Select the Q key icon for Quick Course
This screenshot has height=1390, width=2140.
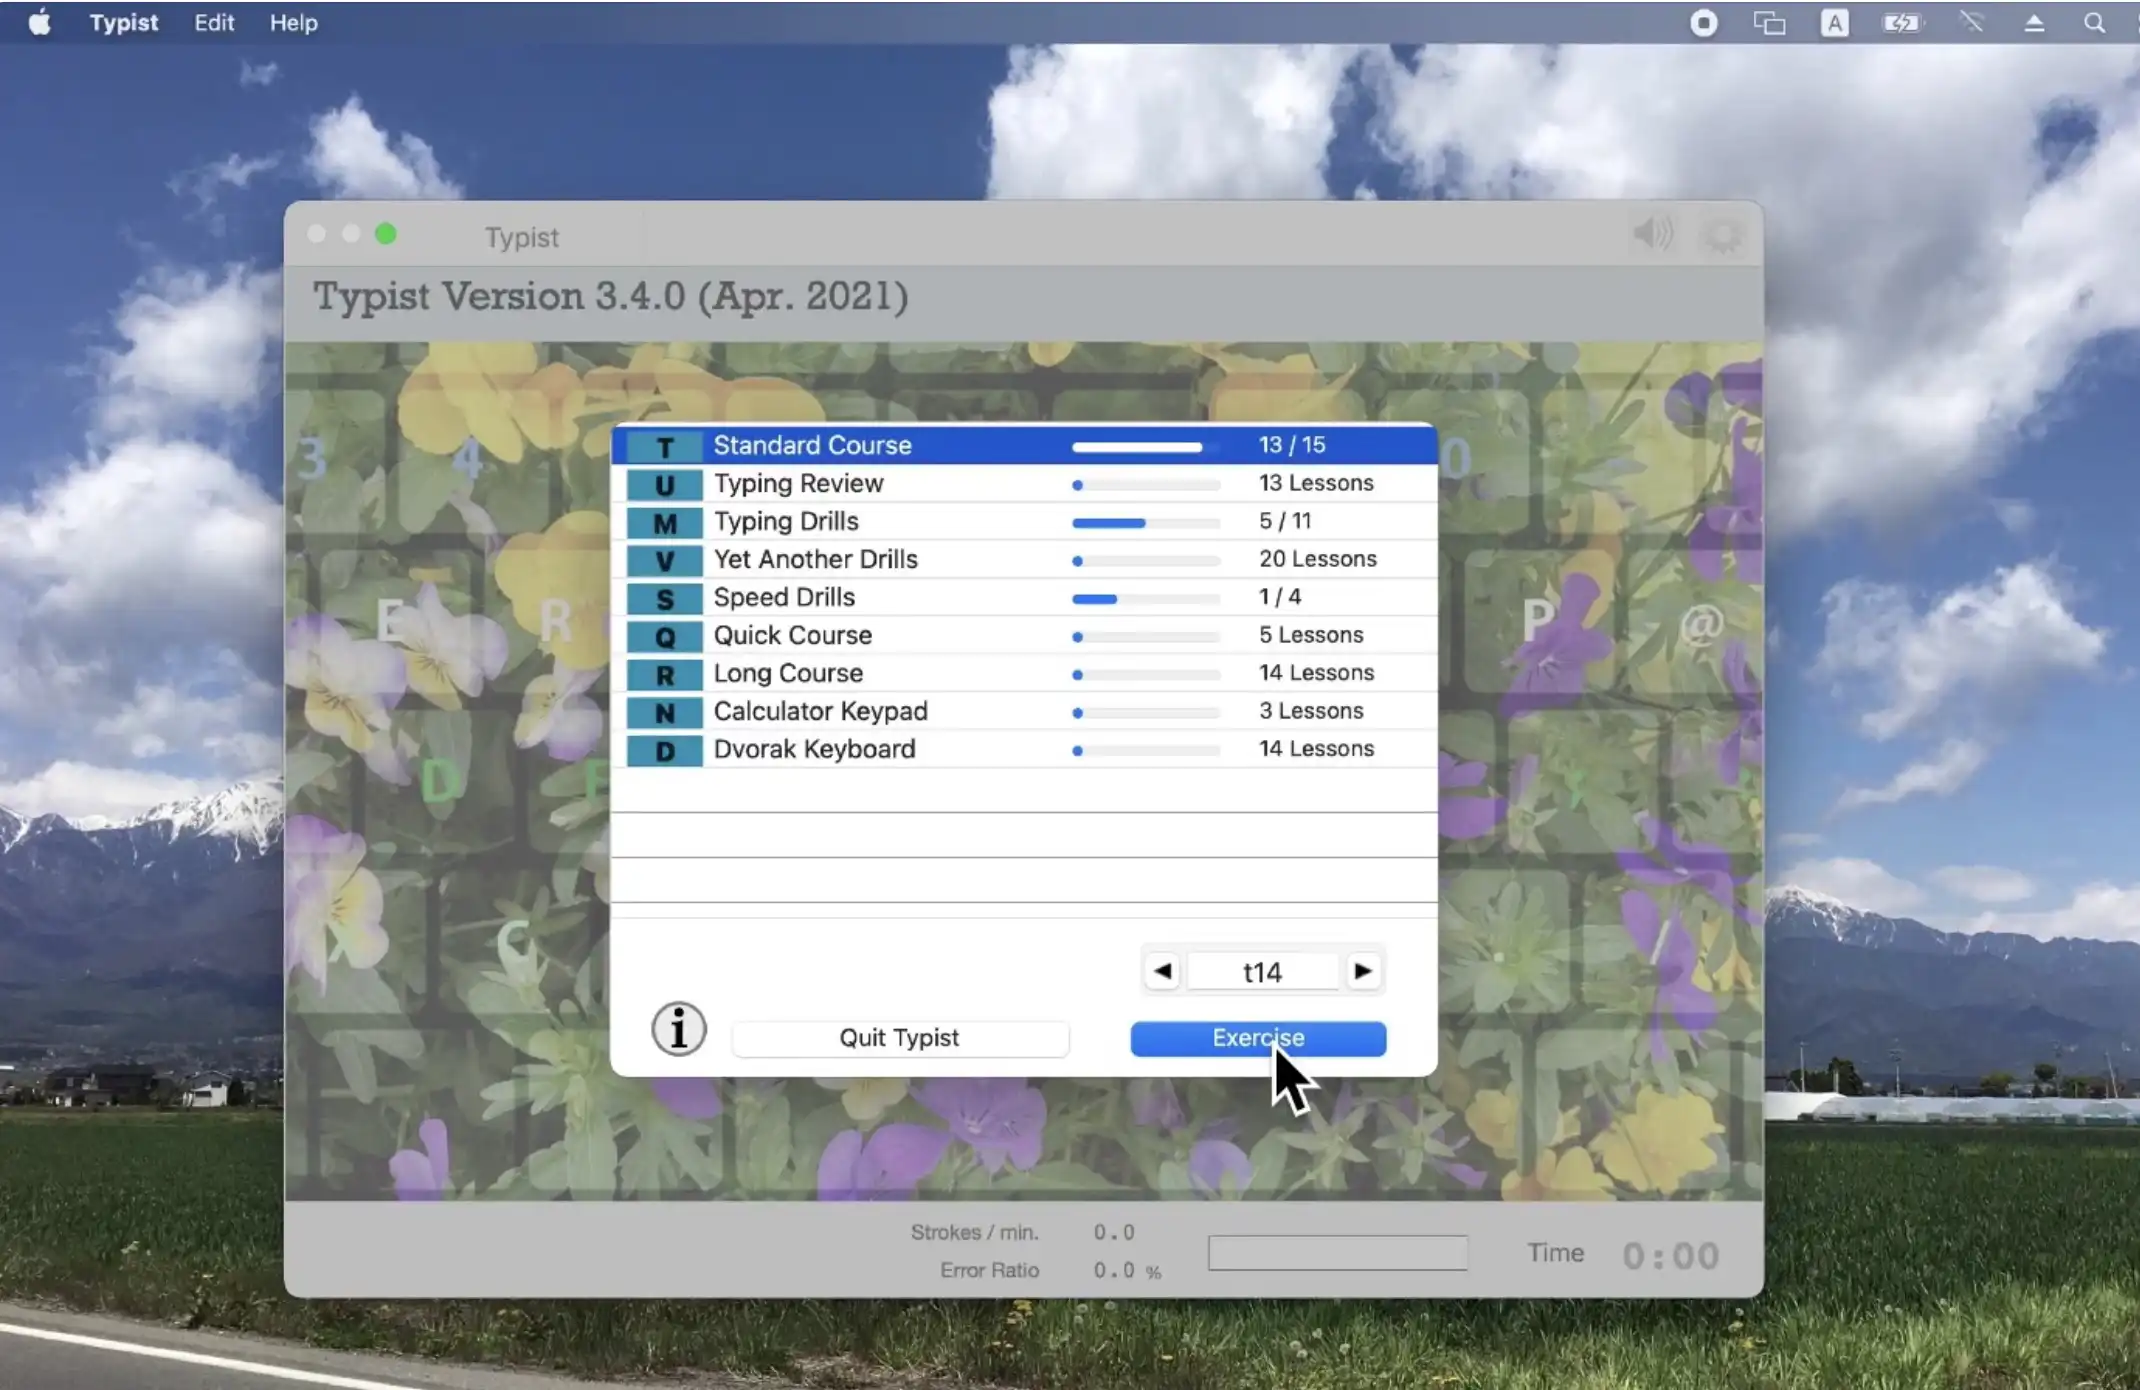[664, 636]
